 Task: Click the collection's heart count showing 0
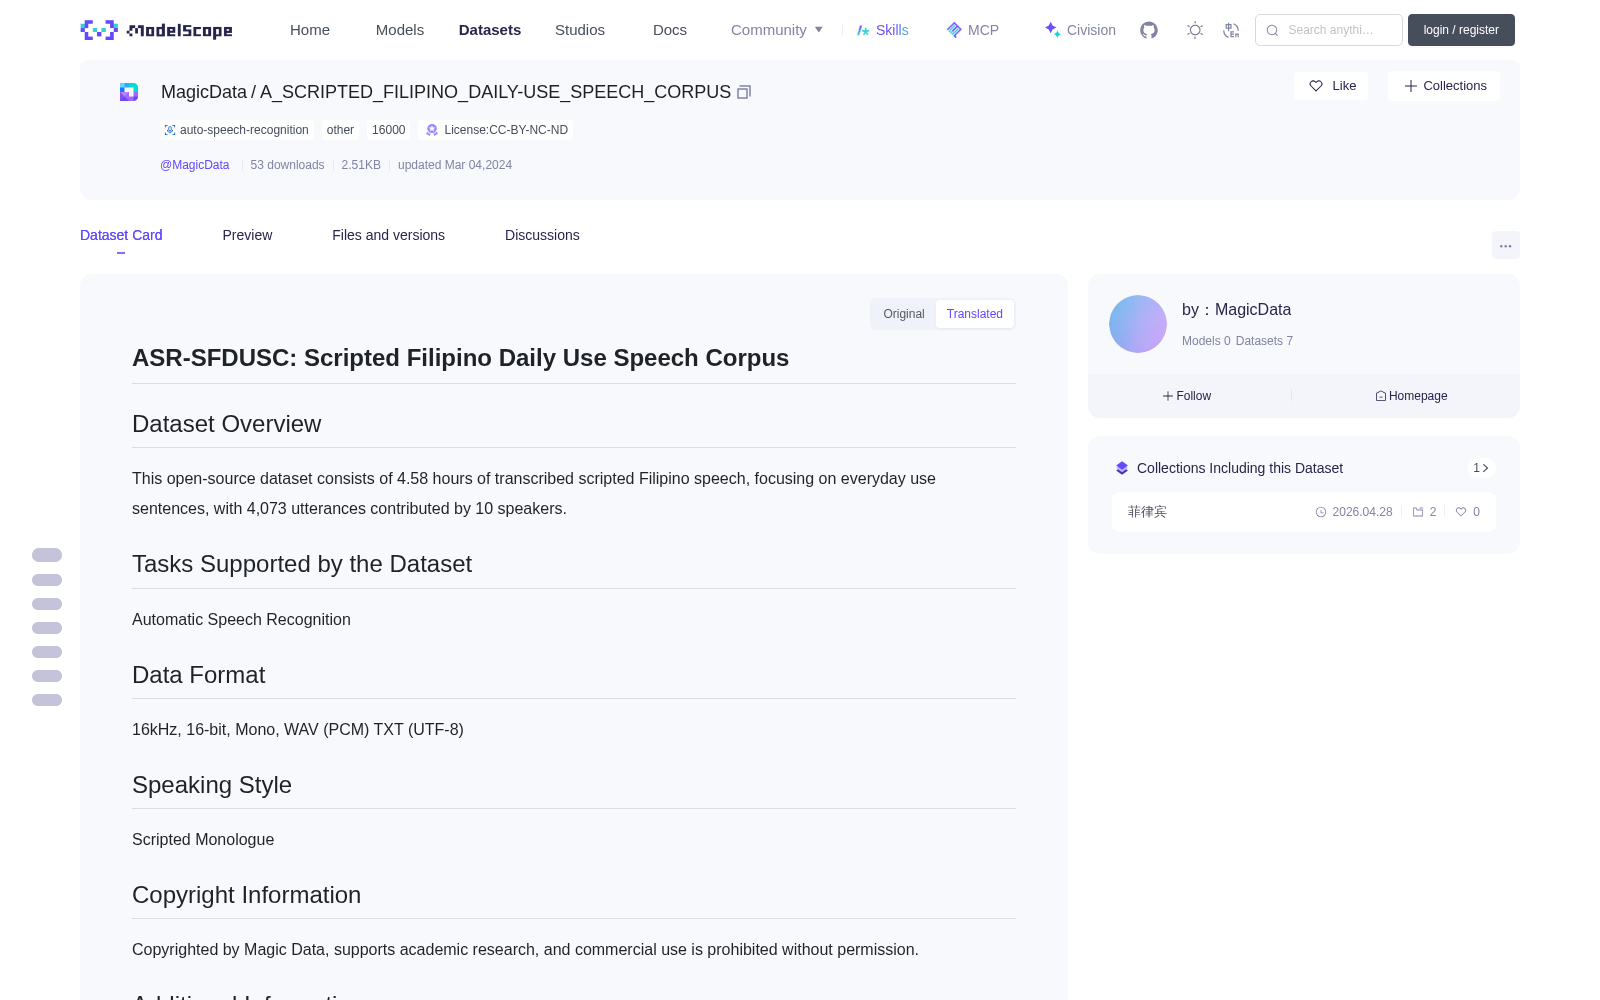click(1468, 512)
